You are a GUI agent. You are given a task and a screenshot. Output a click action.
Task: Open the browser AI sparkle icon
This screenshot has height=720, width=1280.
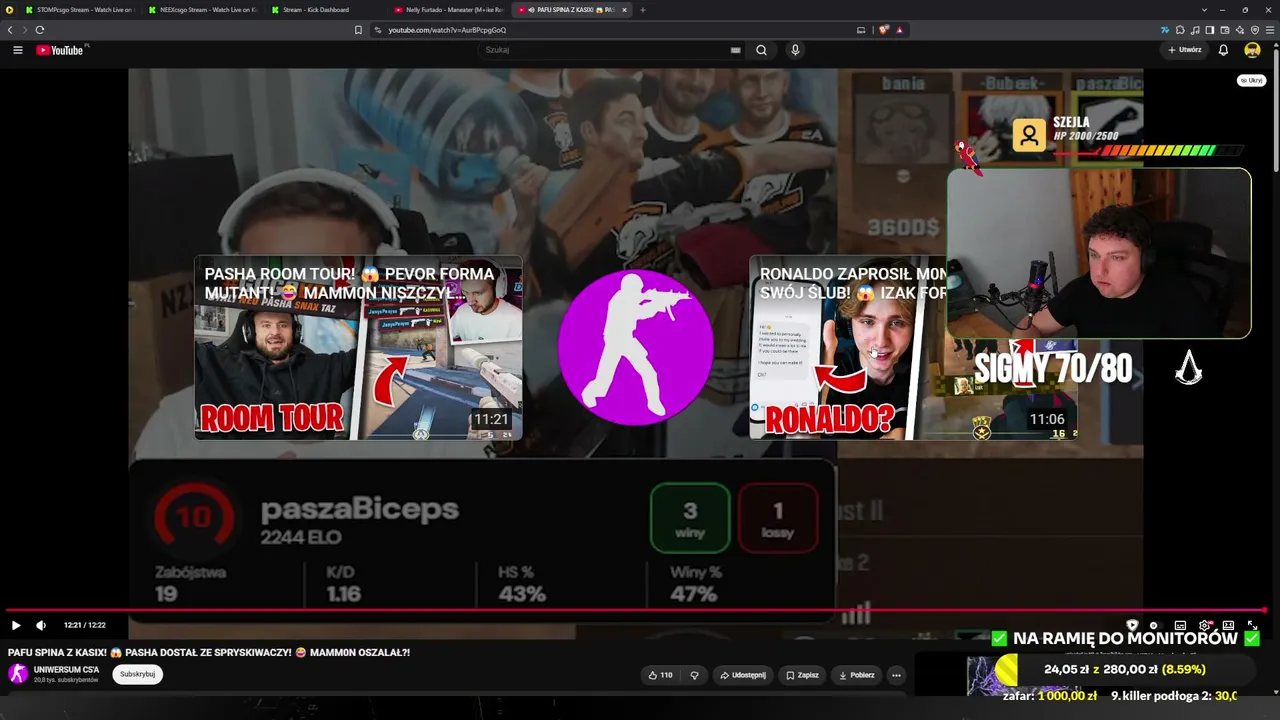(1240, 30)
